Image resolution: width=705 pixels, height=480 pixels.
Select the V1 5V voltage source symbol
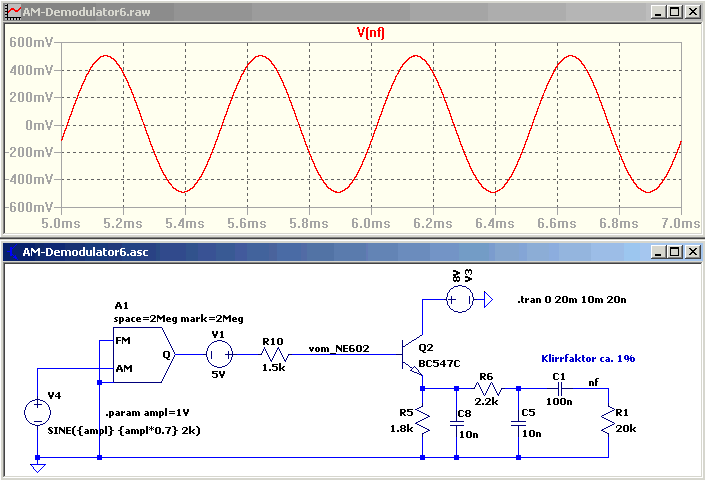click(219, 355)
